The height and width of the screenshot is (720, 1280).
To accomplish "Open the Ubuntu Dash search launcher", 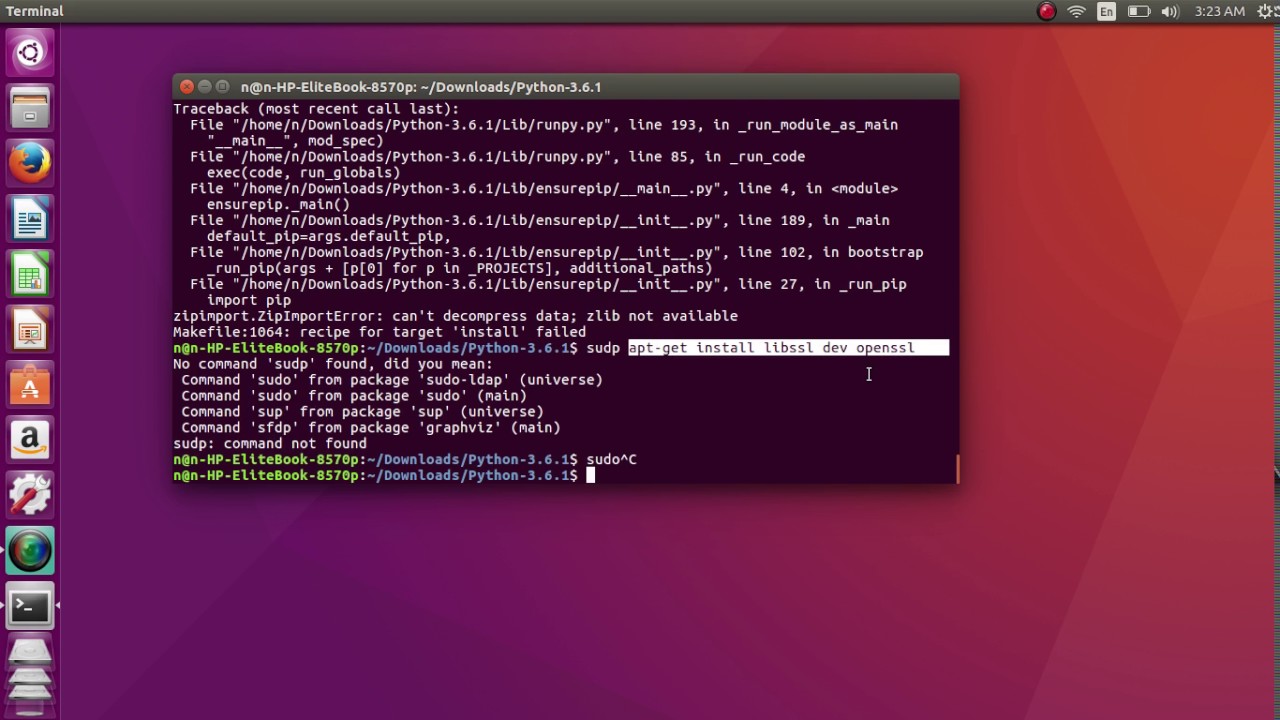I will [x=29, y=53].
